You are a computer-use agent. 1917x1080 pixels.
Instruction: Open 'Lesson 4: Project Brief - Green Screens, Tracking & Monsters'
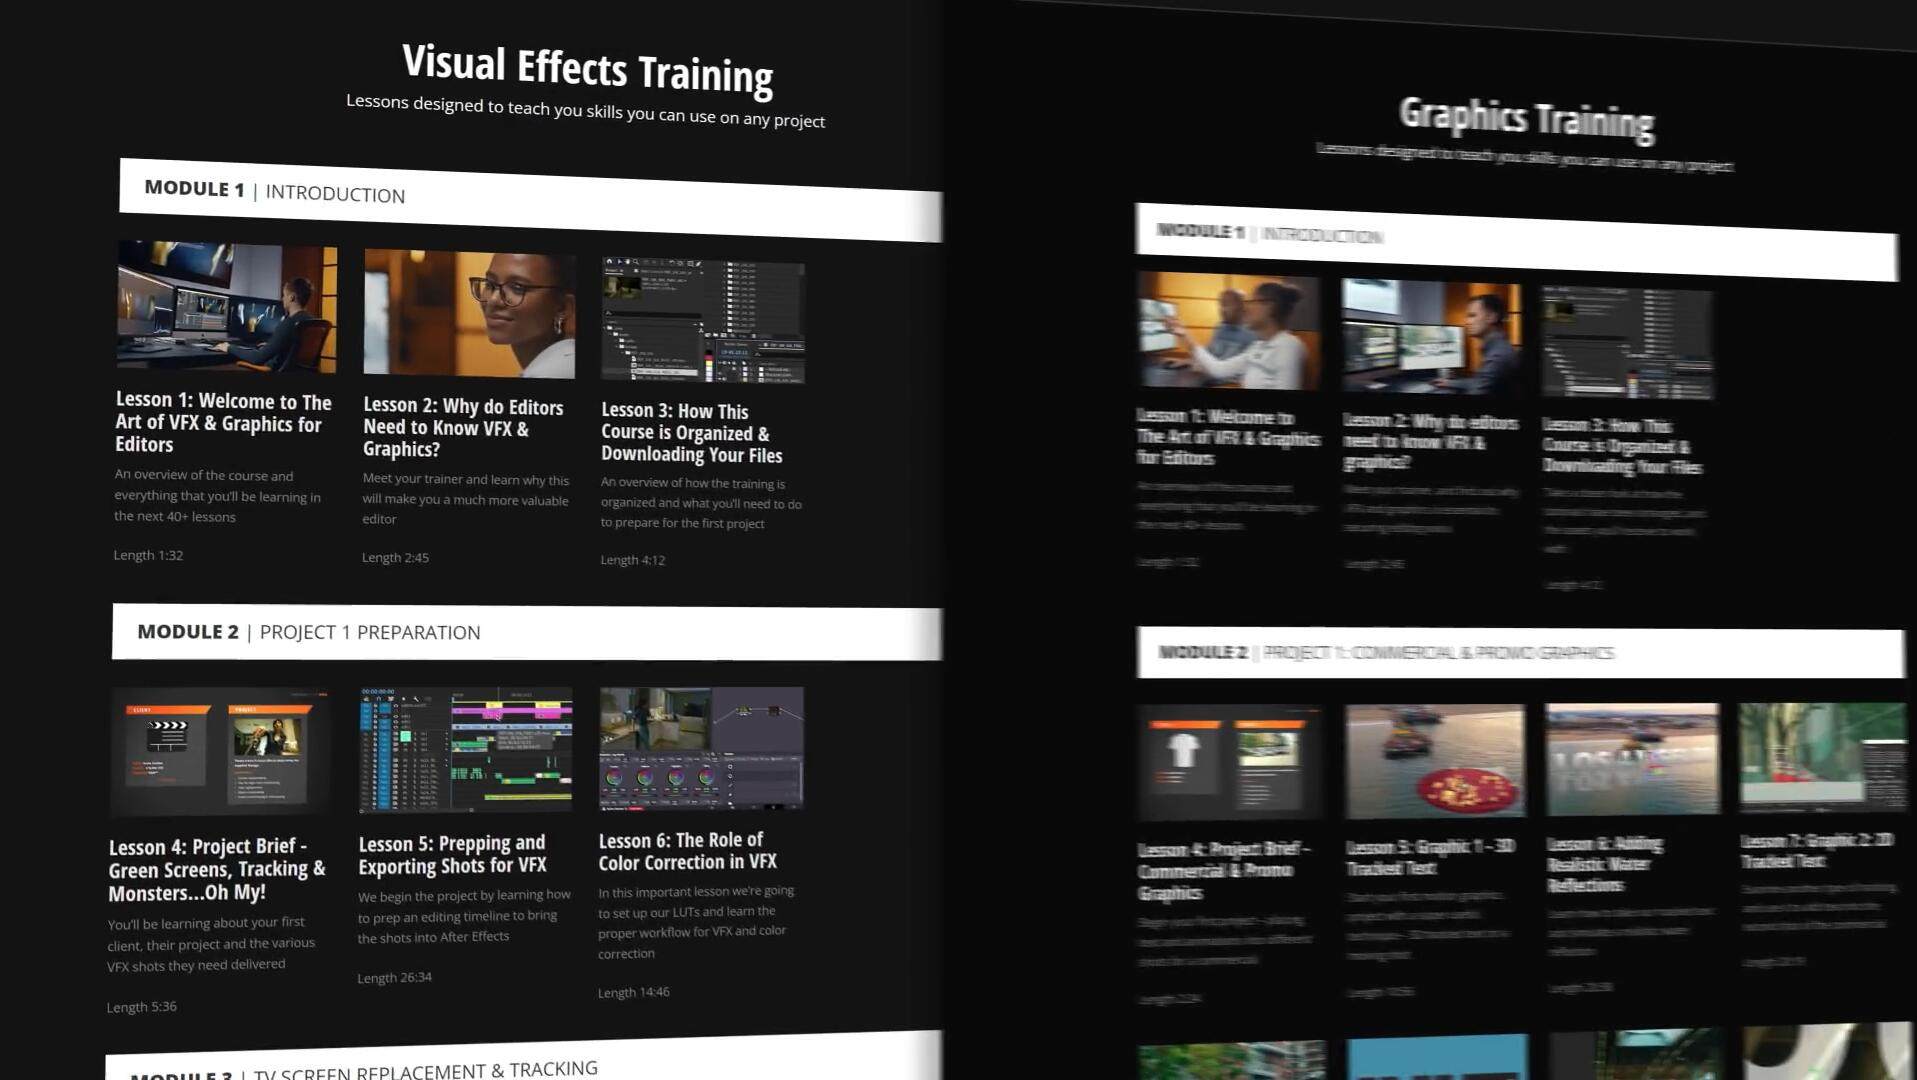(217, 870)
